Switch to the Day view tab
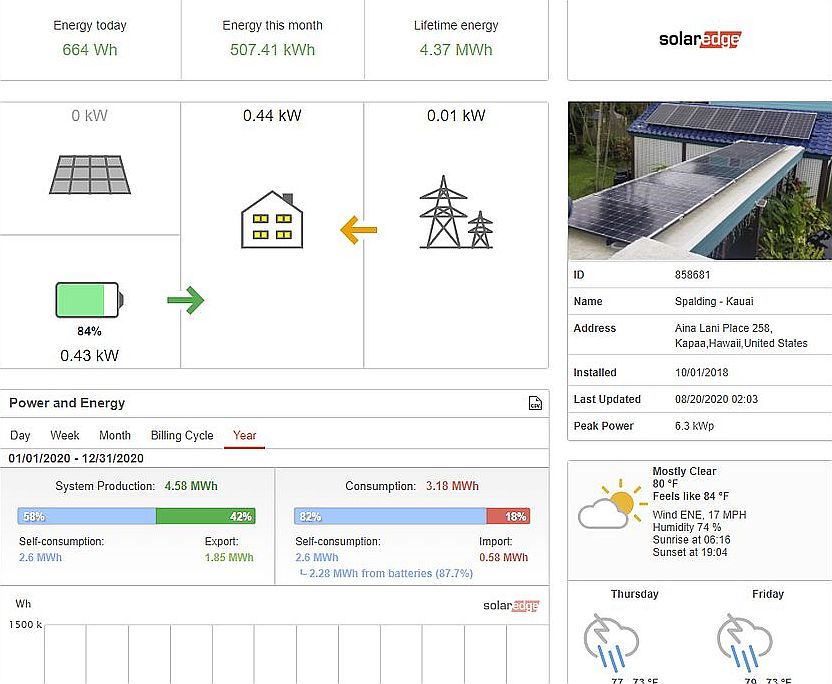The width and height of the screenshot is (832, 684). [20, 435]
